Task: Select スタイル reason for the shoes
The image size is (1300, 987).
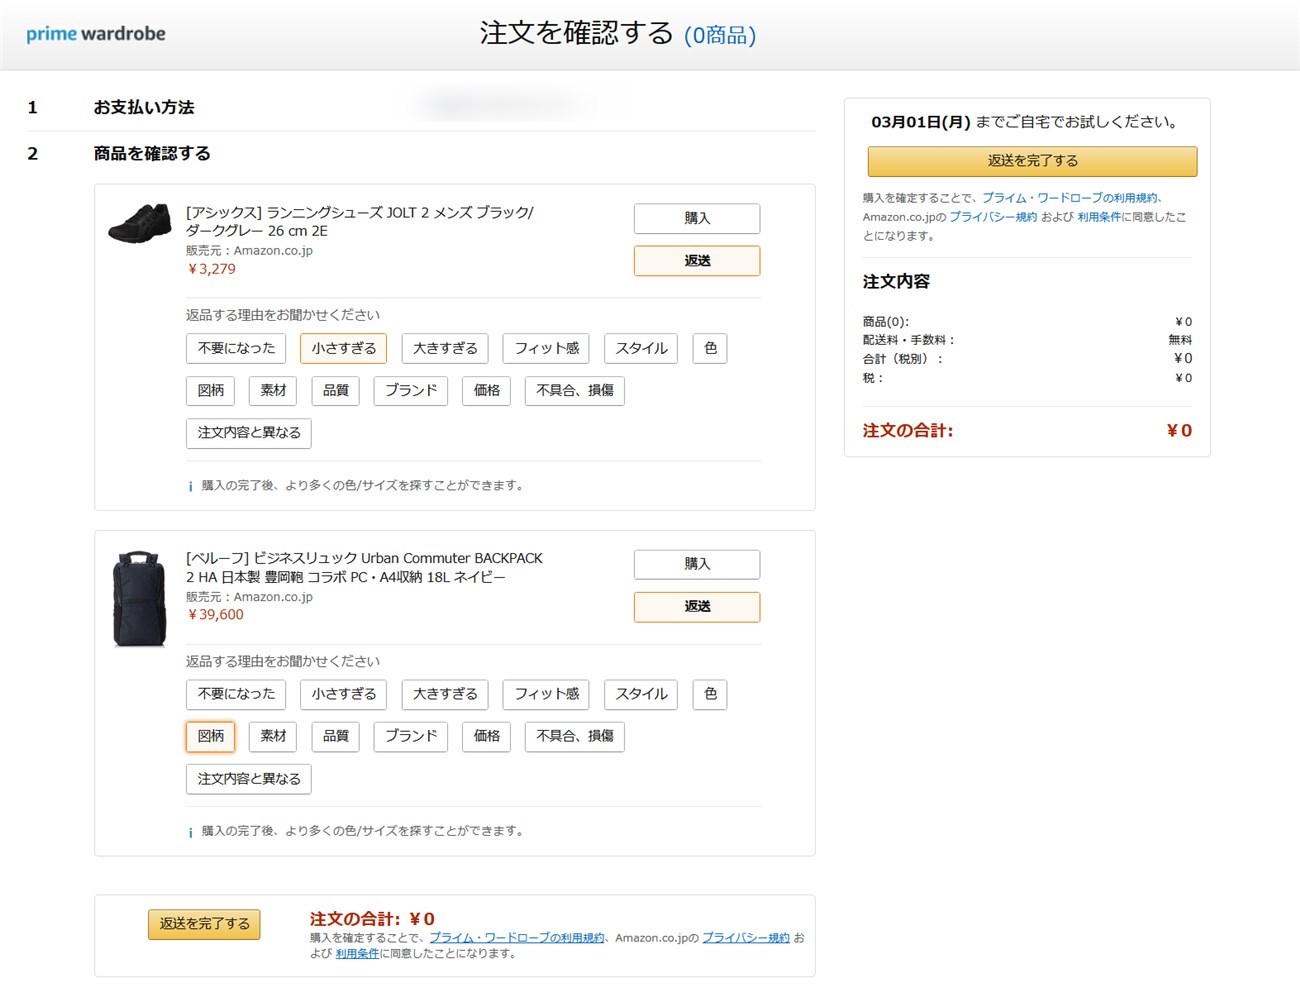Action: pos(641,348)
